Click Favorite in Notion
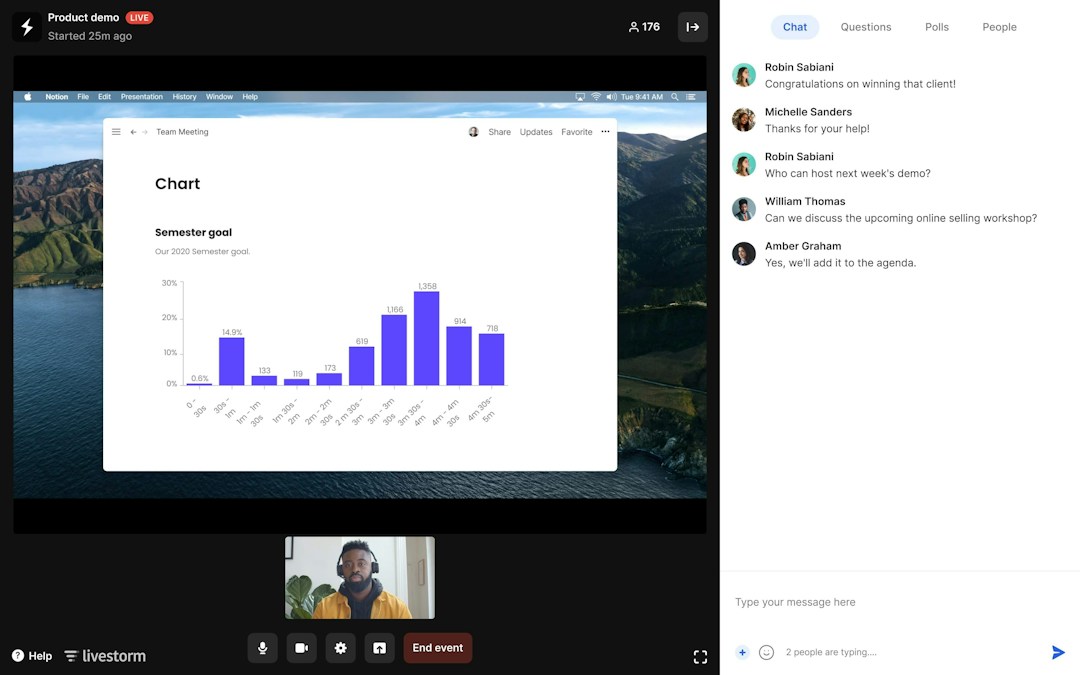1080x675 pixels. (x=577, y=132)
